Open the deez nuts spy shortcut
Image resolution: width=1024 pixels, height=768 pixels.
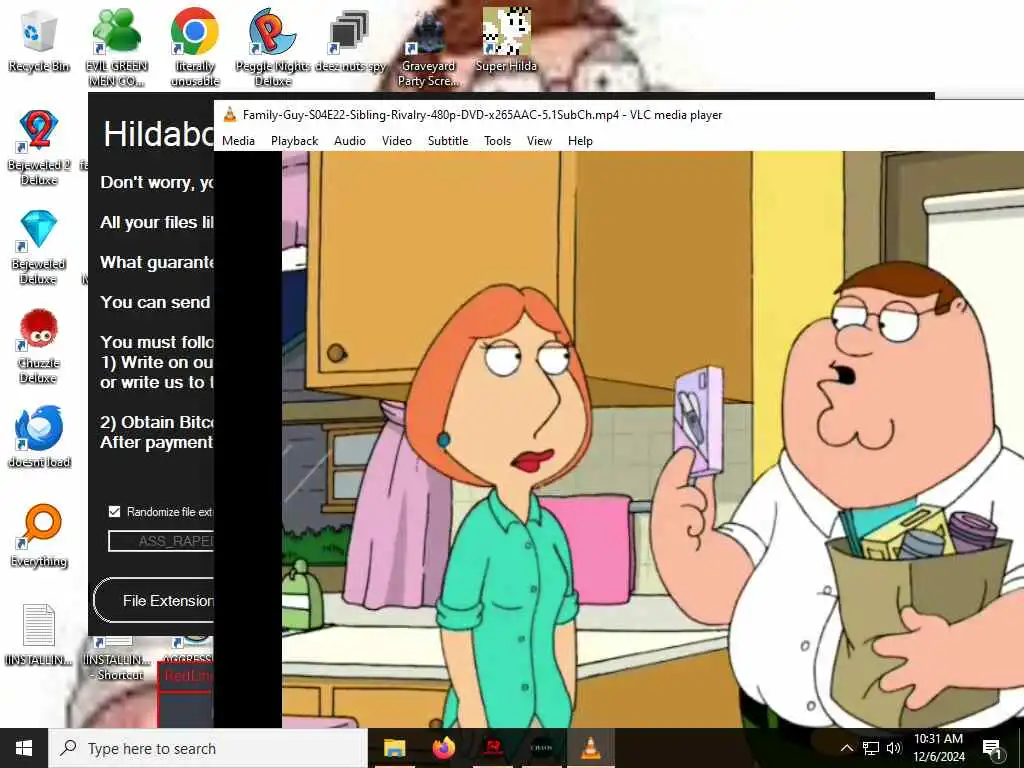pos(350,42)
